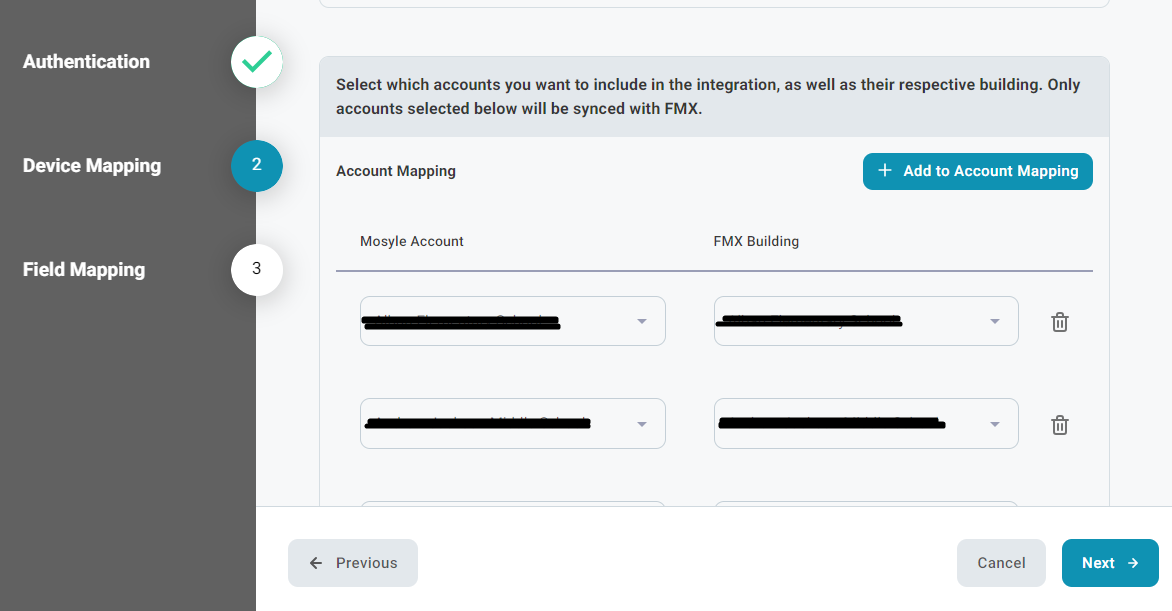The image size is (1172, 611).
Task: Go back using the Previous button
Action: click(352, 563)
